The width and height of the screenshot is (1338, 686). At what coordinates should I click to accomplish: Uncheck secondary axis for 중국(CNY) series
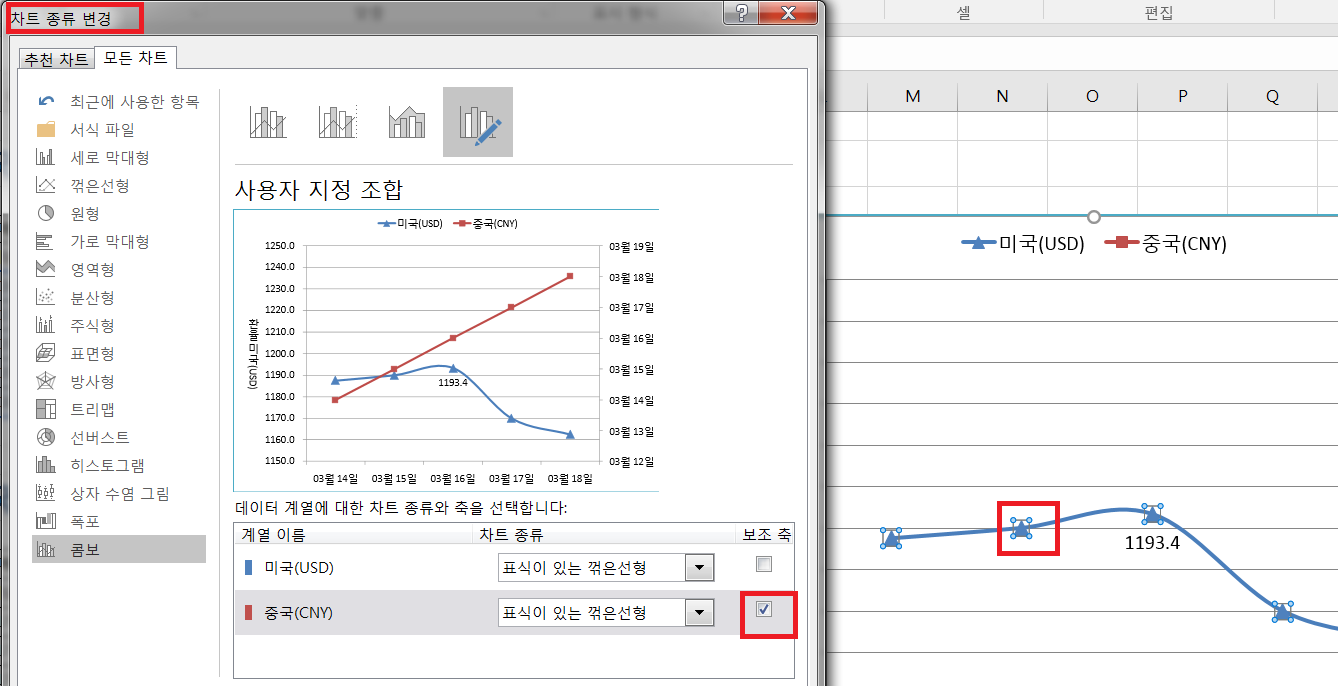click(x=764, y=609)
